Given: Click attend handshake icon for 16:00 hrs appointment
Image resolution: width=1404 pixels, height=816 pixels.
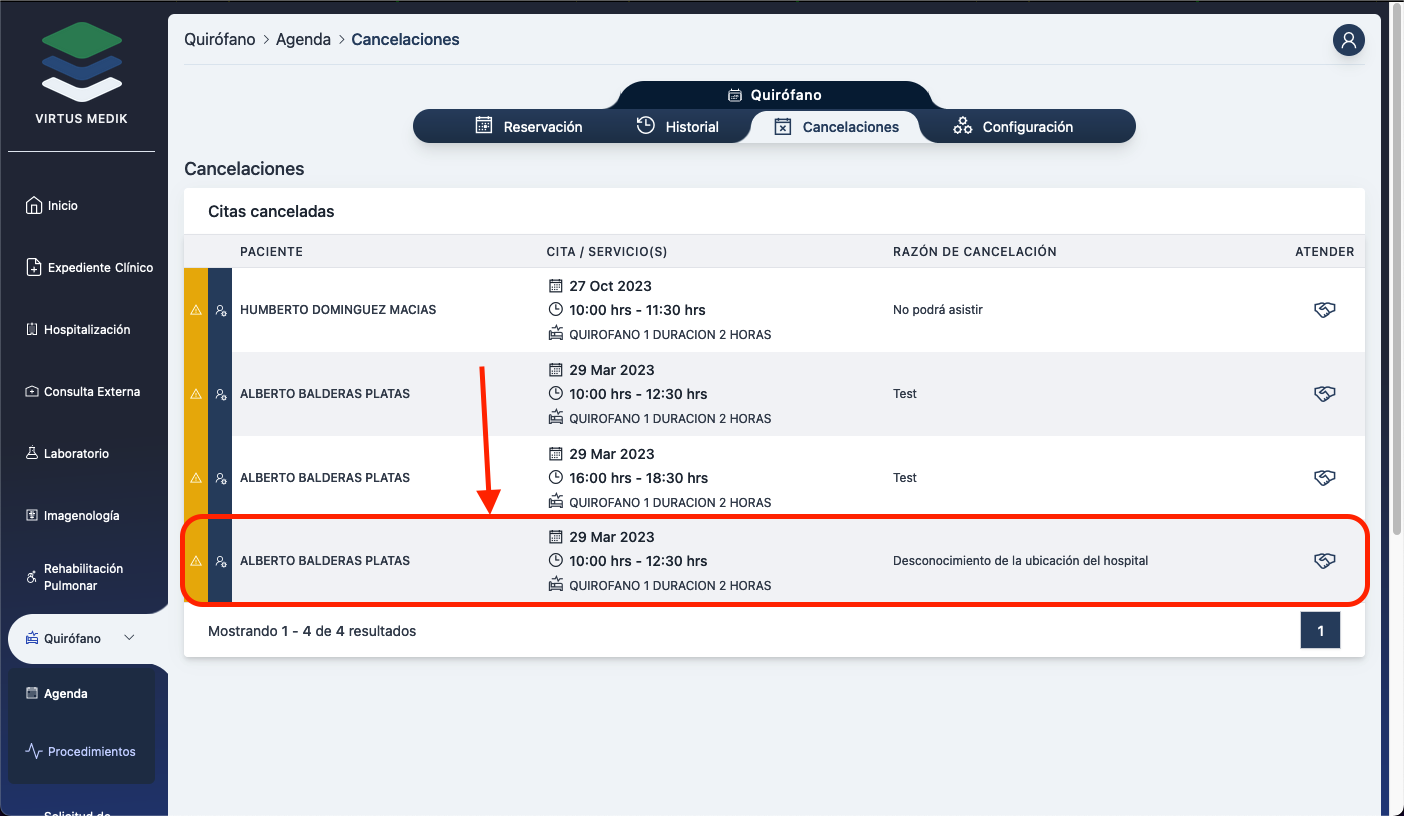Looking at the screenshot, I should (x=1324, y=478).
